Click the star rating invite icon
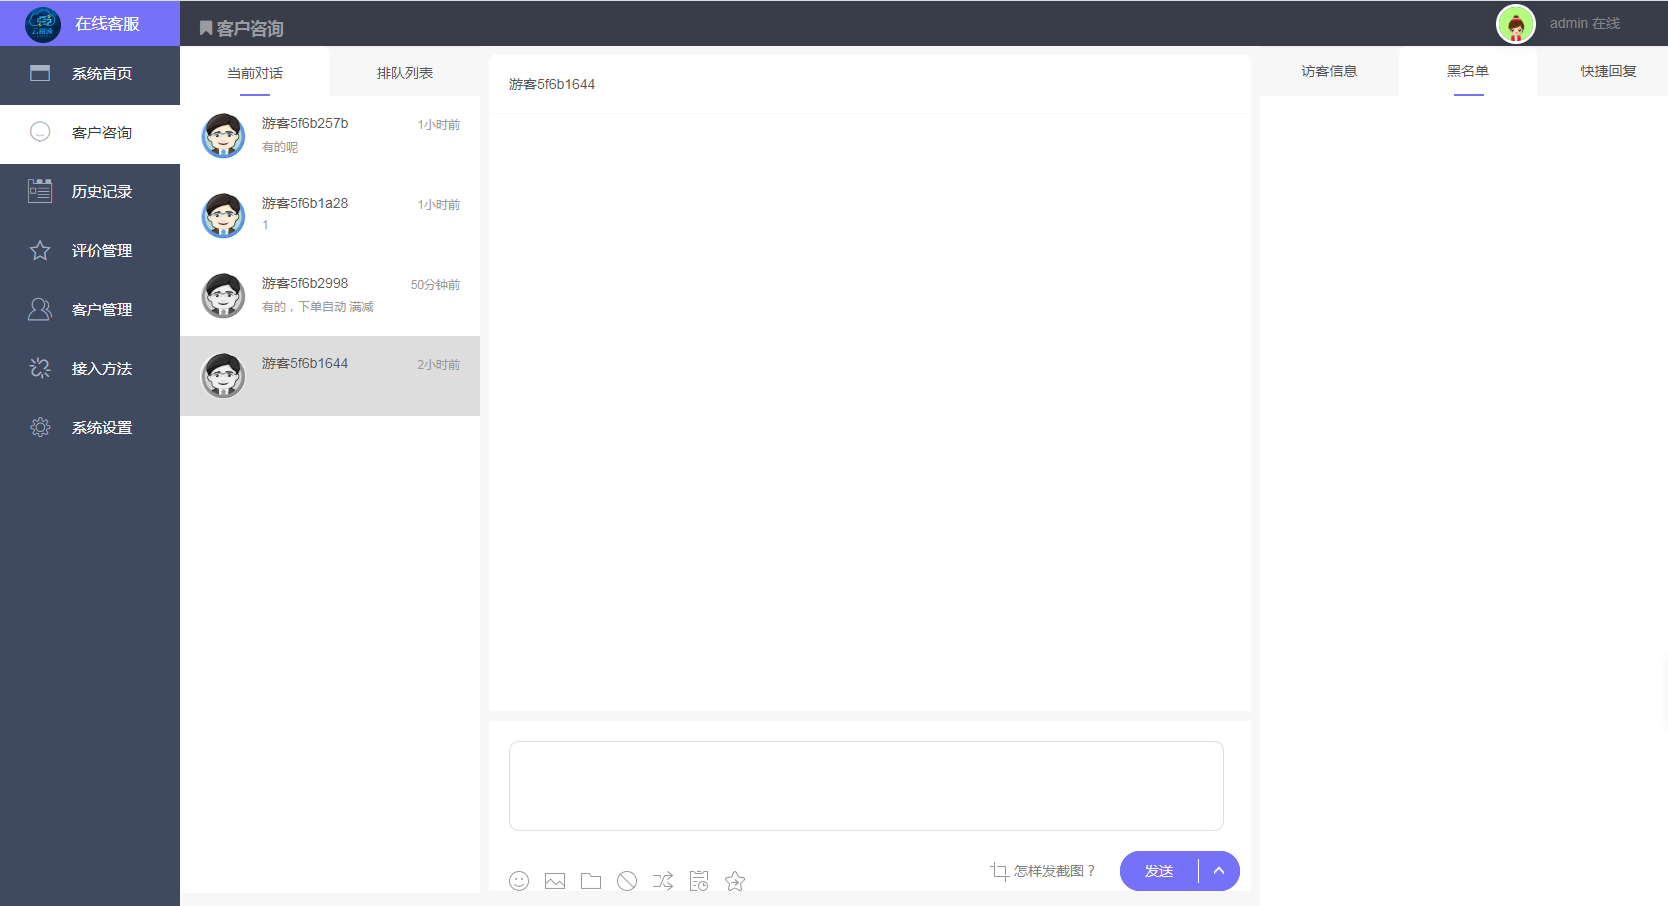 point(735,881)
